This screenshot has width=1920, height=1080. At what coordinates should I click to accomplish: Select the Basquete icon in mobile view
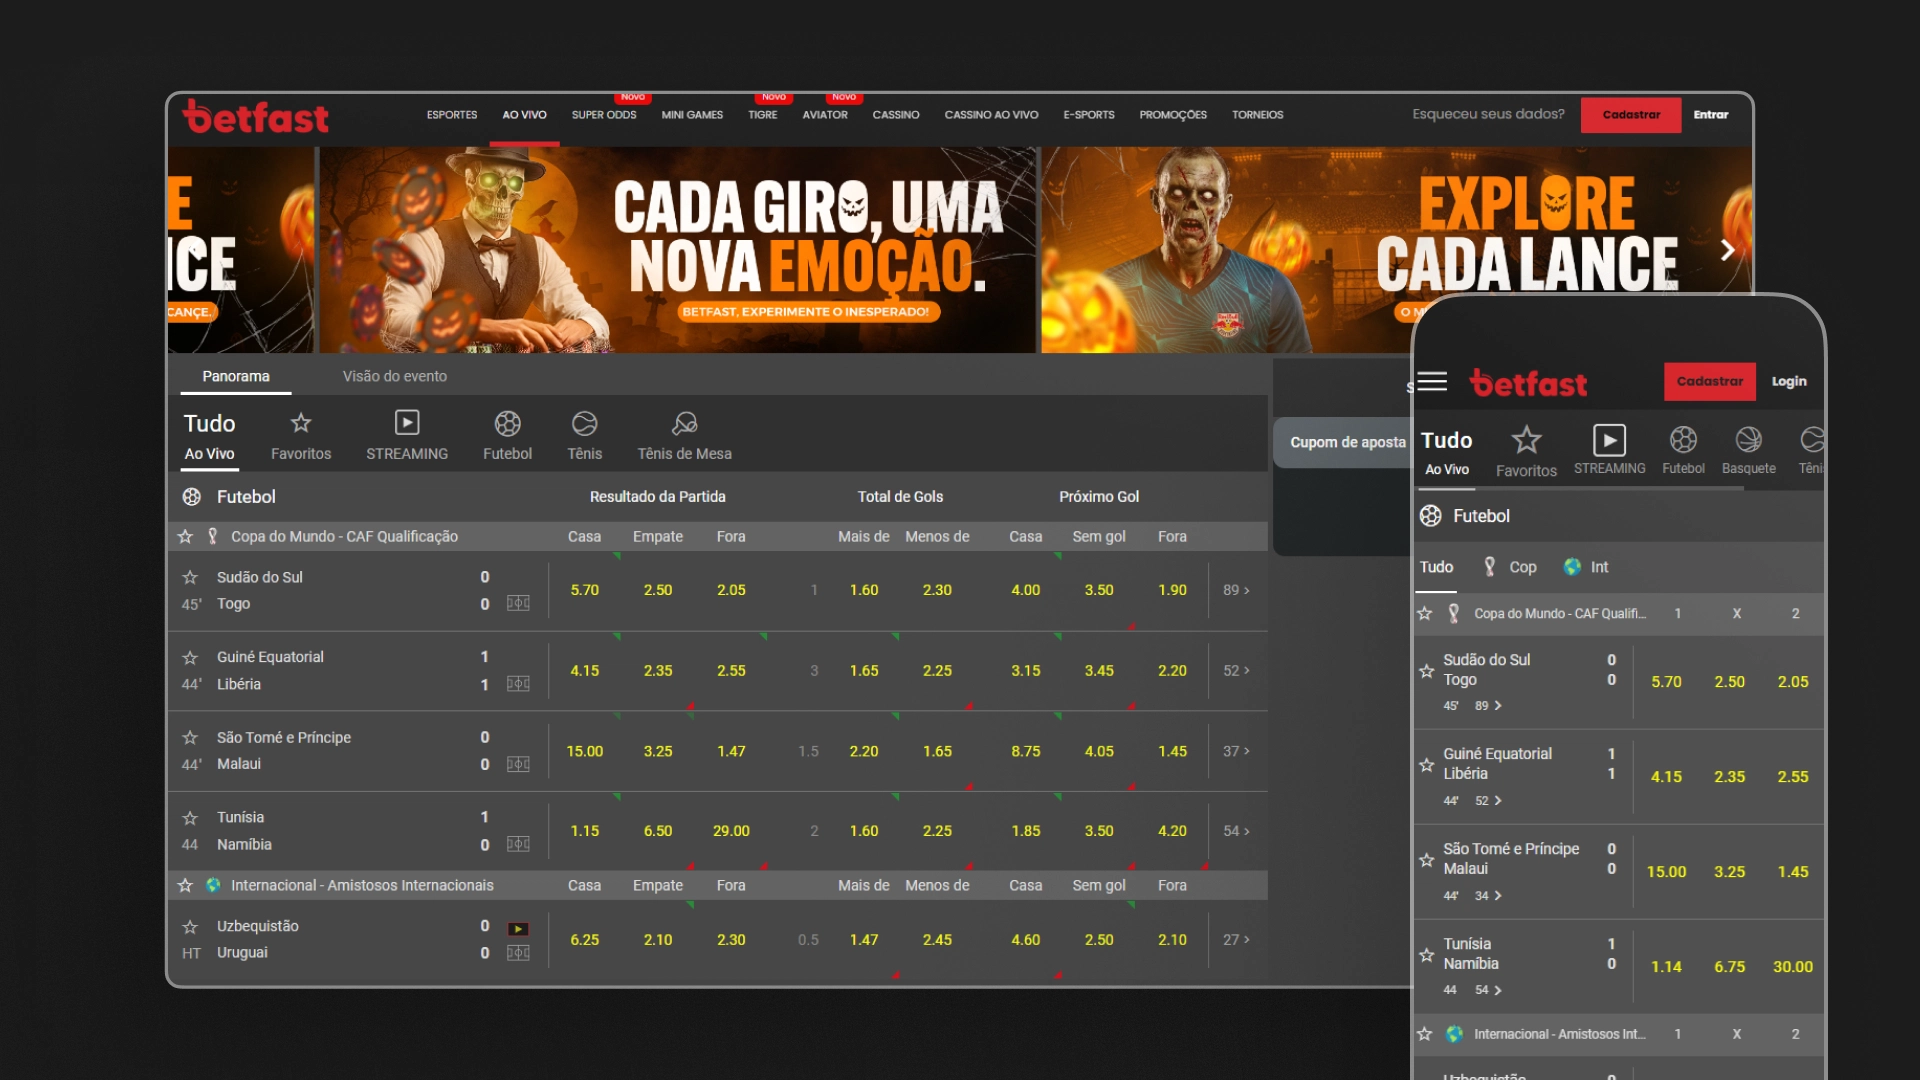1748,441
